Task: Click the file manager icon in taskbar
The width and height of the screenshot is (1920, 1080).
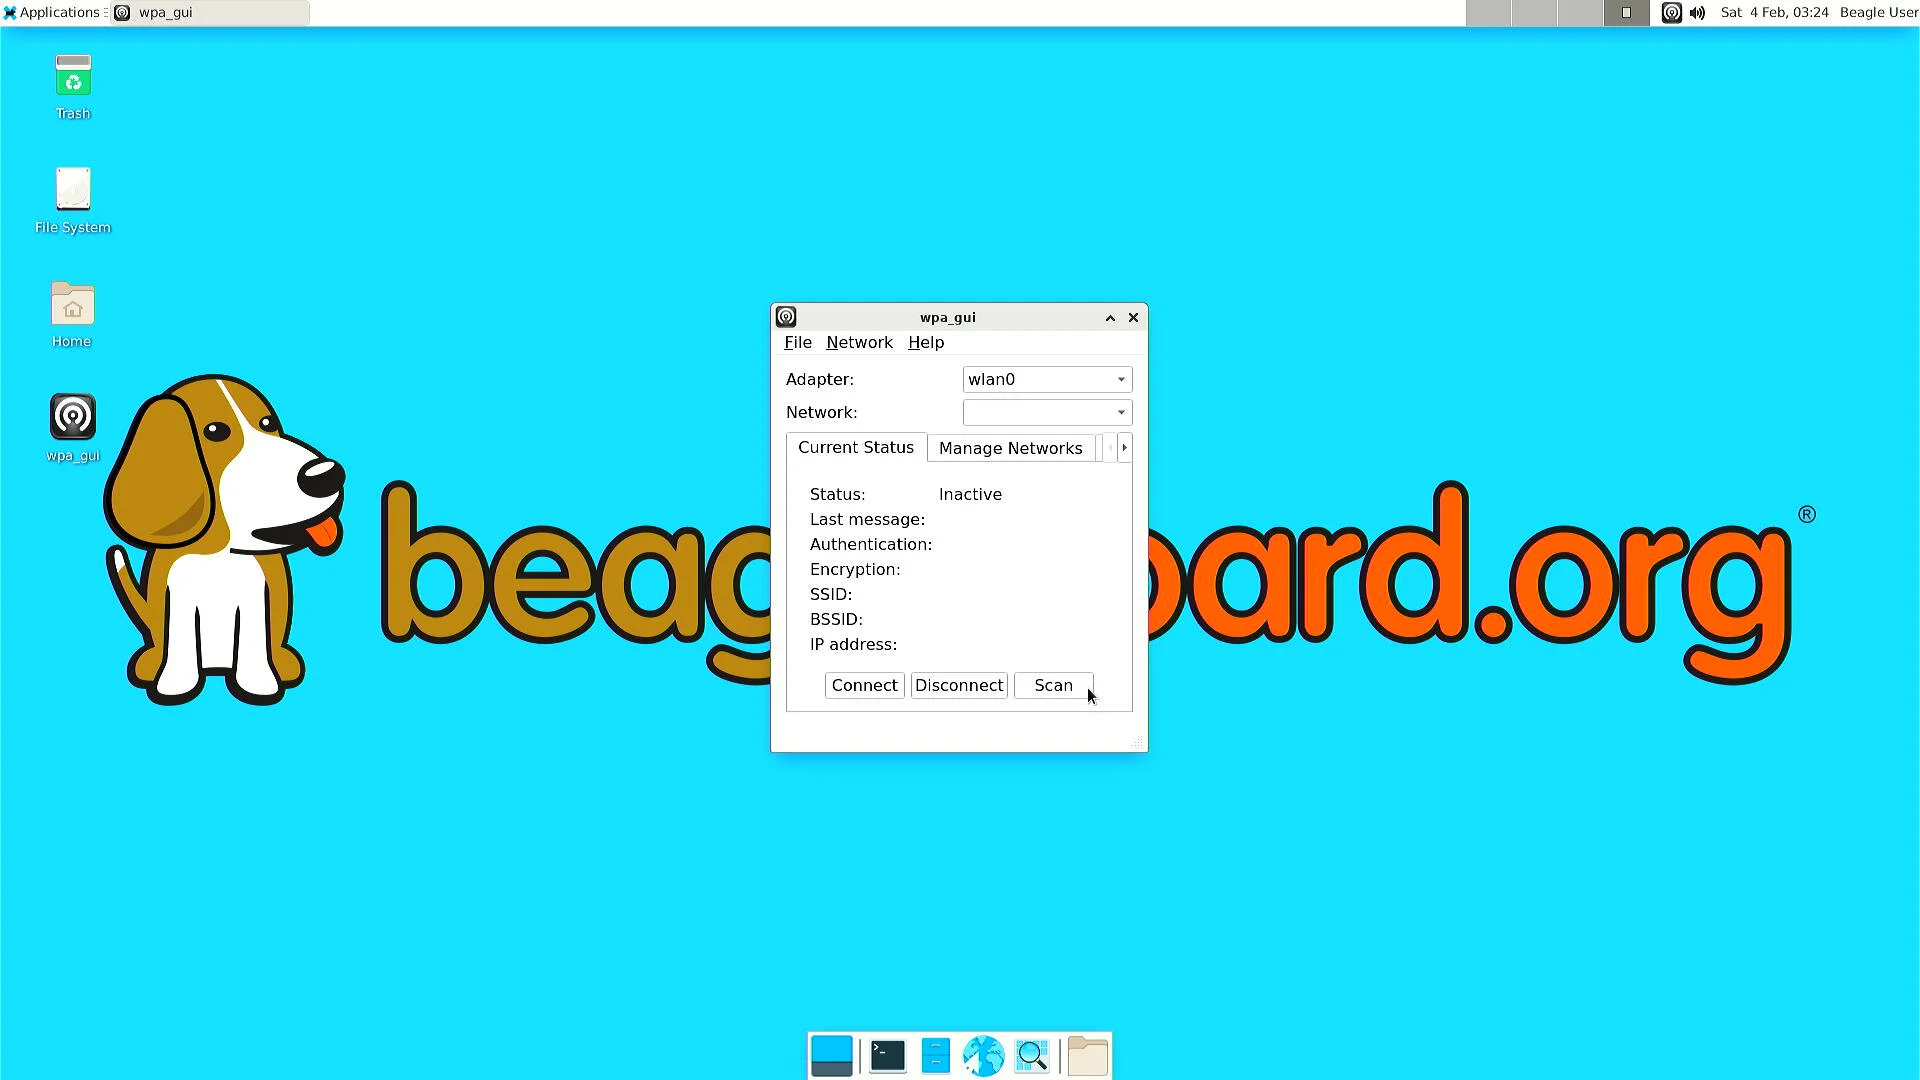Action: coord(935,1055)
